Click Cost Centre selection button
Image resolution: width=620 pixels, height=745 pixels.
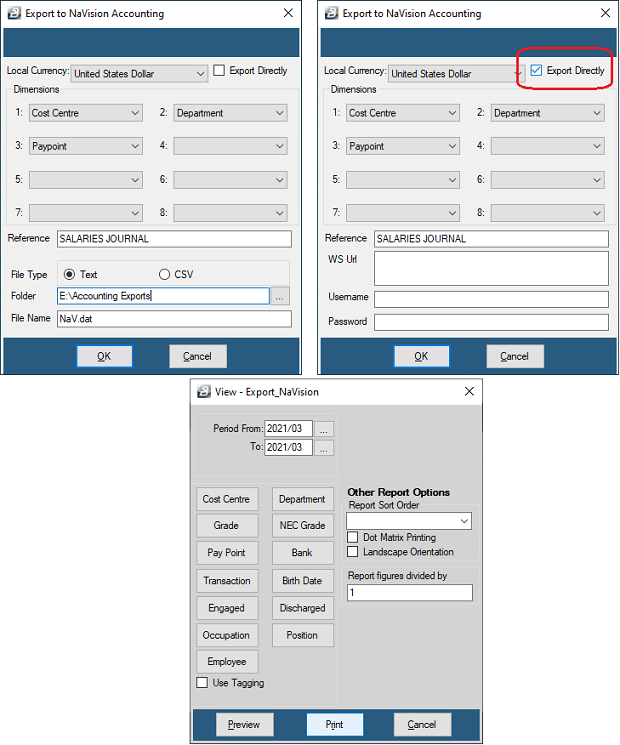point(227,499)
